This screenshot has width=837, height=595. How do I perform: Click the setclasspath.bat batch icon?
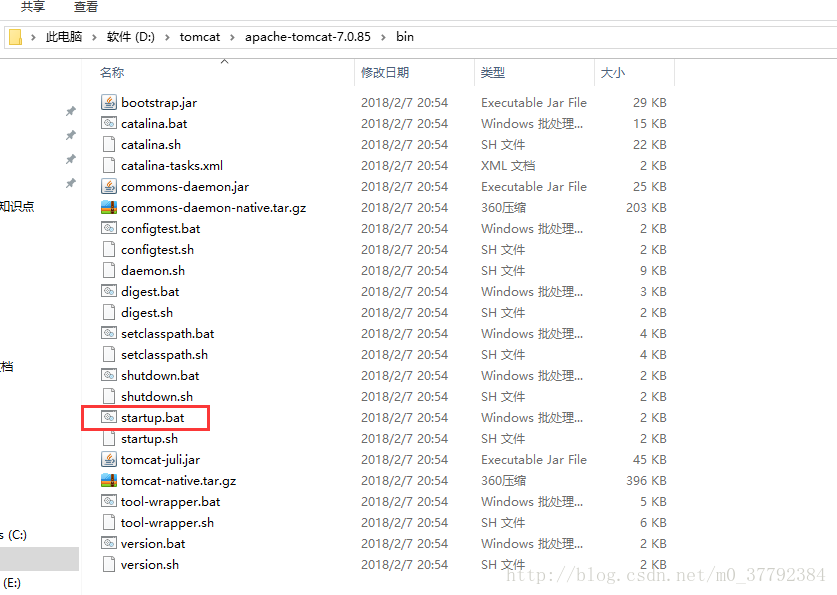pyautogui.click(x=109, y=333)
